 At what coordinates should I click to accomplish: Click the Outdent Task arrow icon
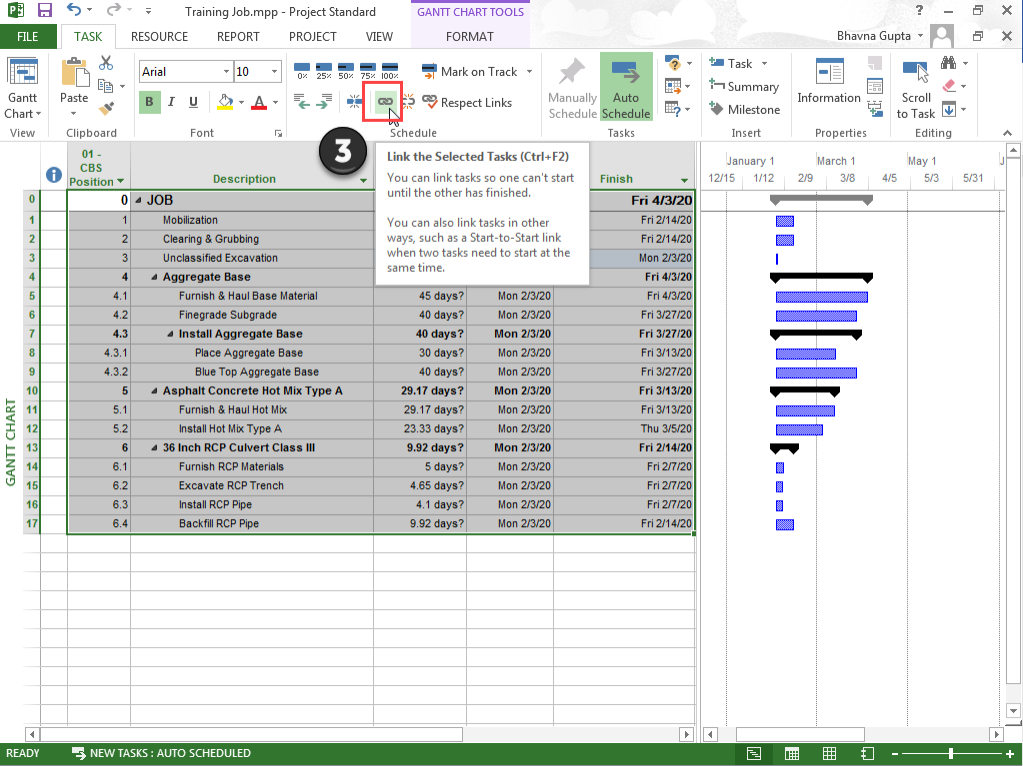(301, 101)
